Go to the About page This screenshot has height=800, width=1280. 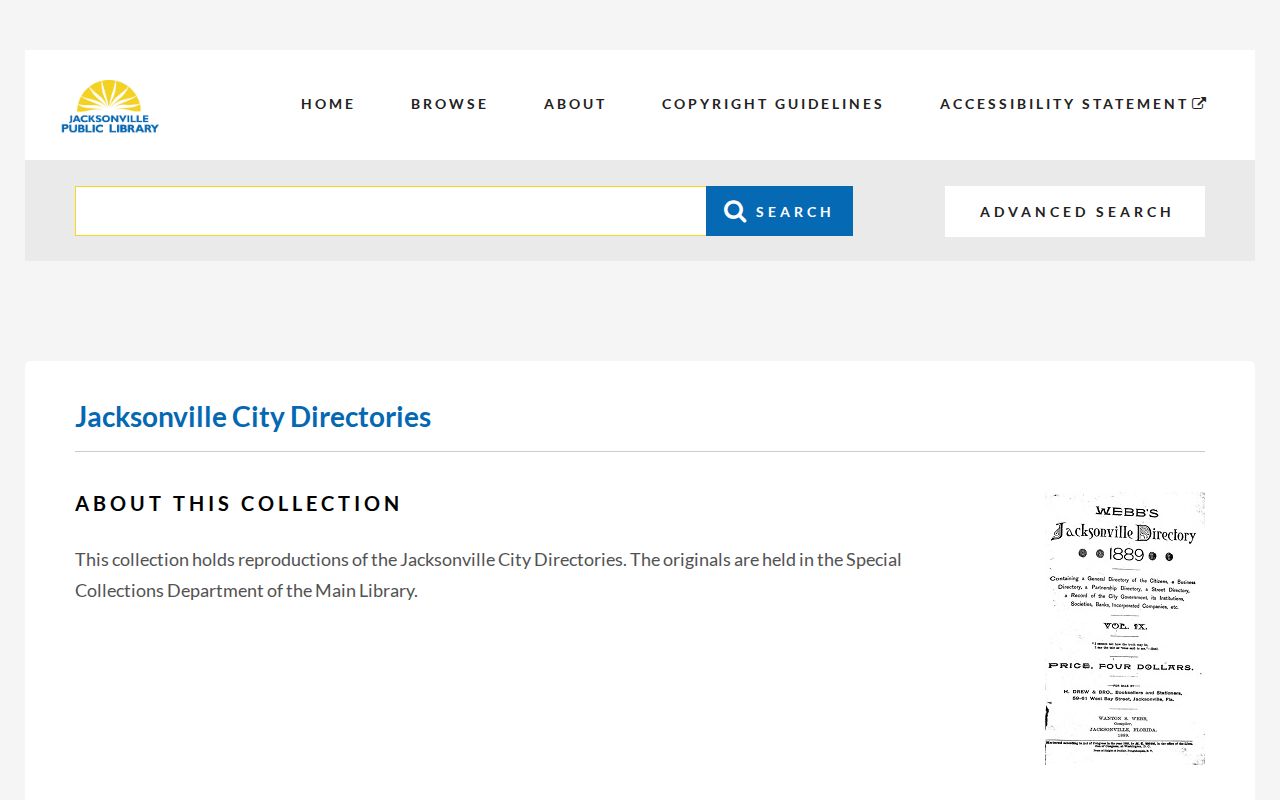tap(575, 104)
